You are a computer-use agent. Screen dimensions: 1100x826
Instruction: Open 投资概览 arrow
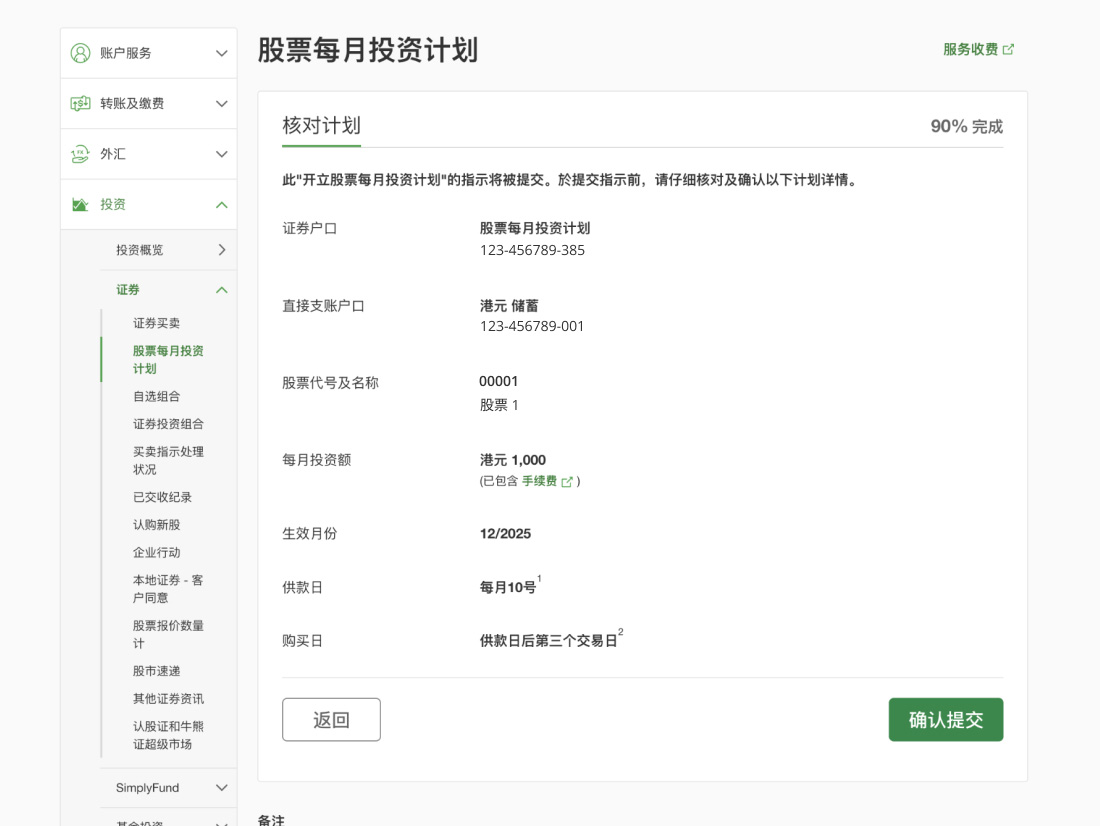pos(222,250)
